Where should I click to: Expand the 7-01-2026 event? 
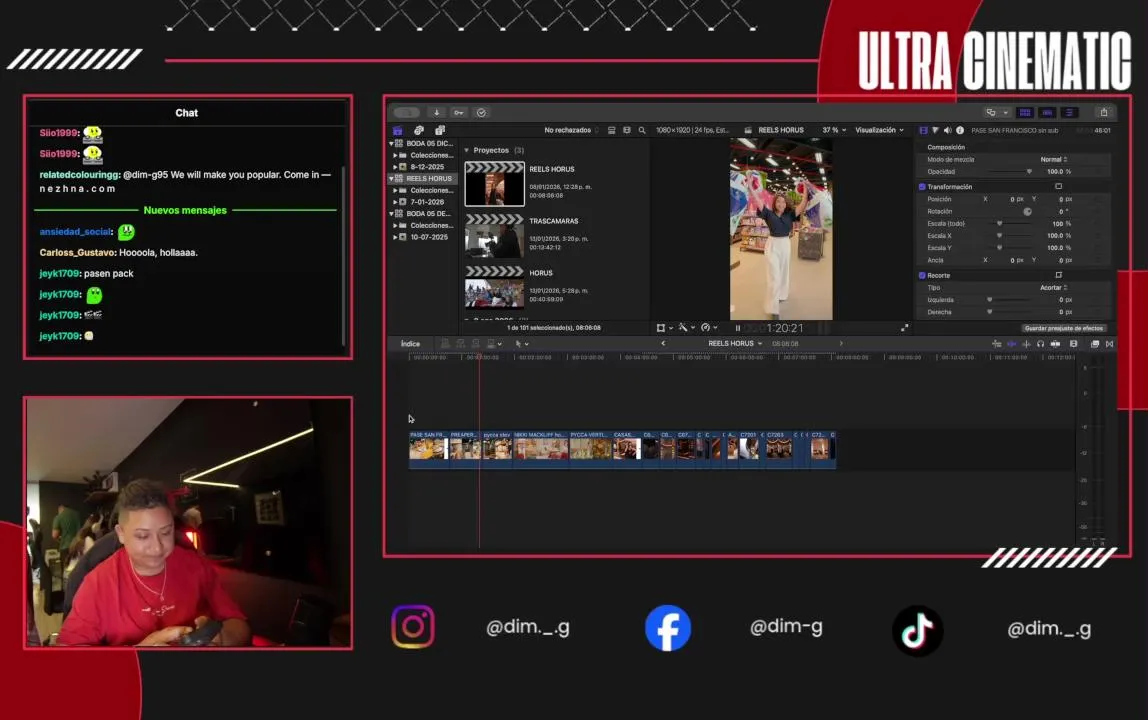tap(395, 202)
